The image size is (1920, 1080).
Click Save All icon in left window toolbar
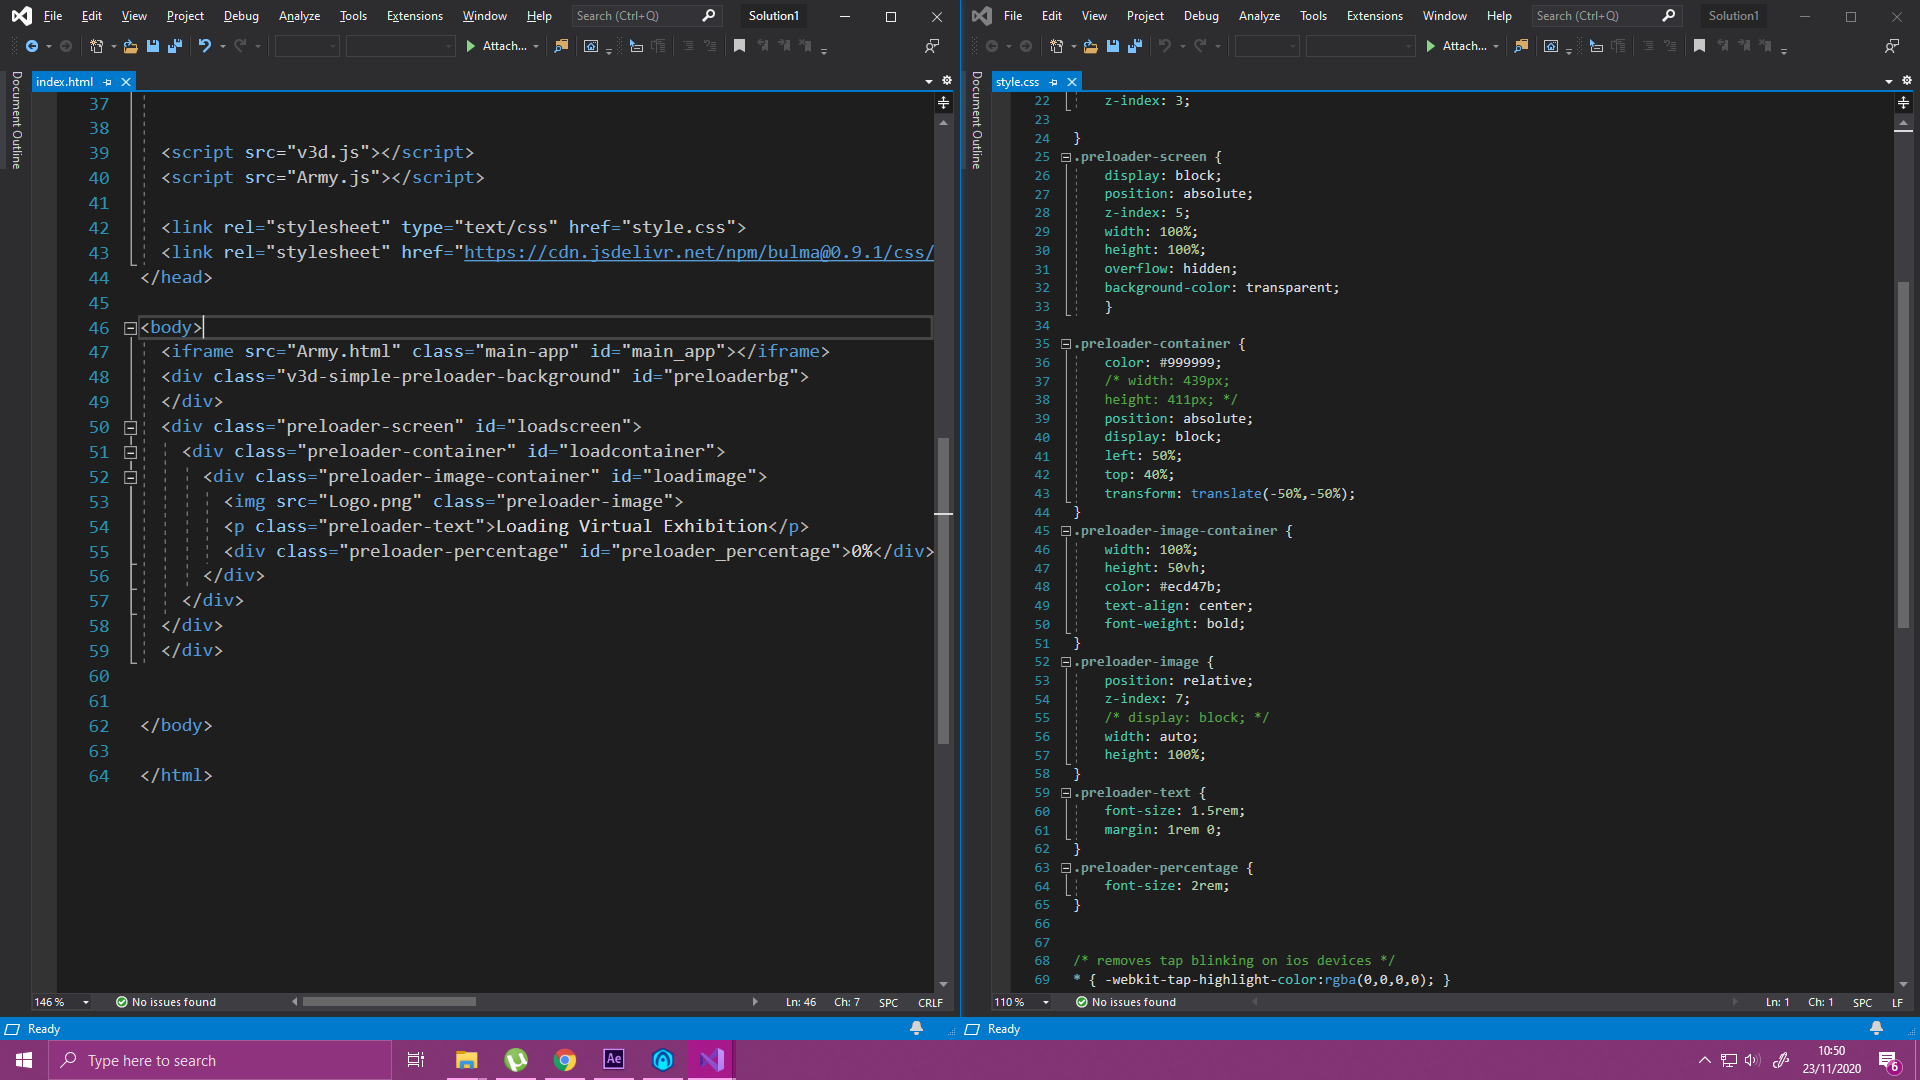click(175, 46)
